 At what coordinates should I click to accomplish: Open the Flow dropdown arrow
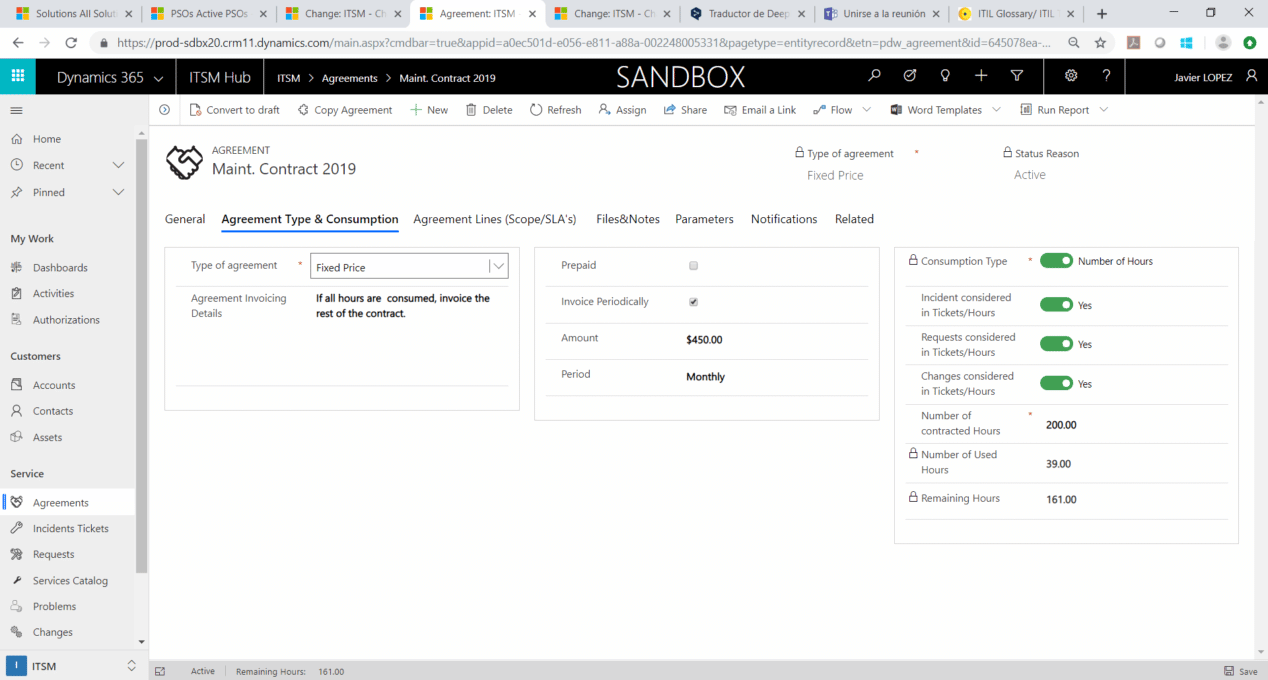(x=866, y=110)
